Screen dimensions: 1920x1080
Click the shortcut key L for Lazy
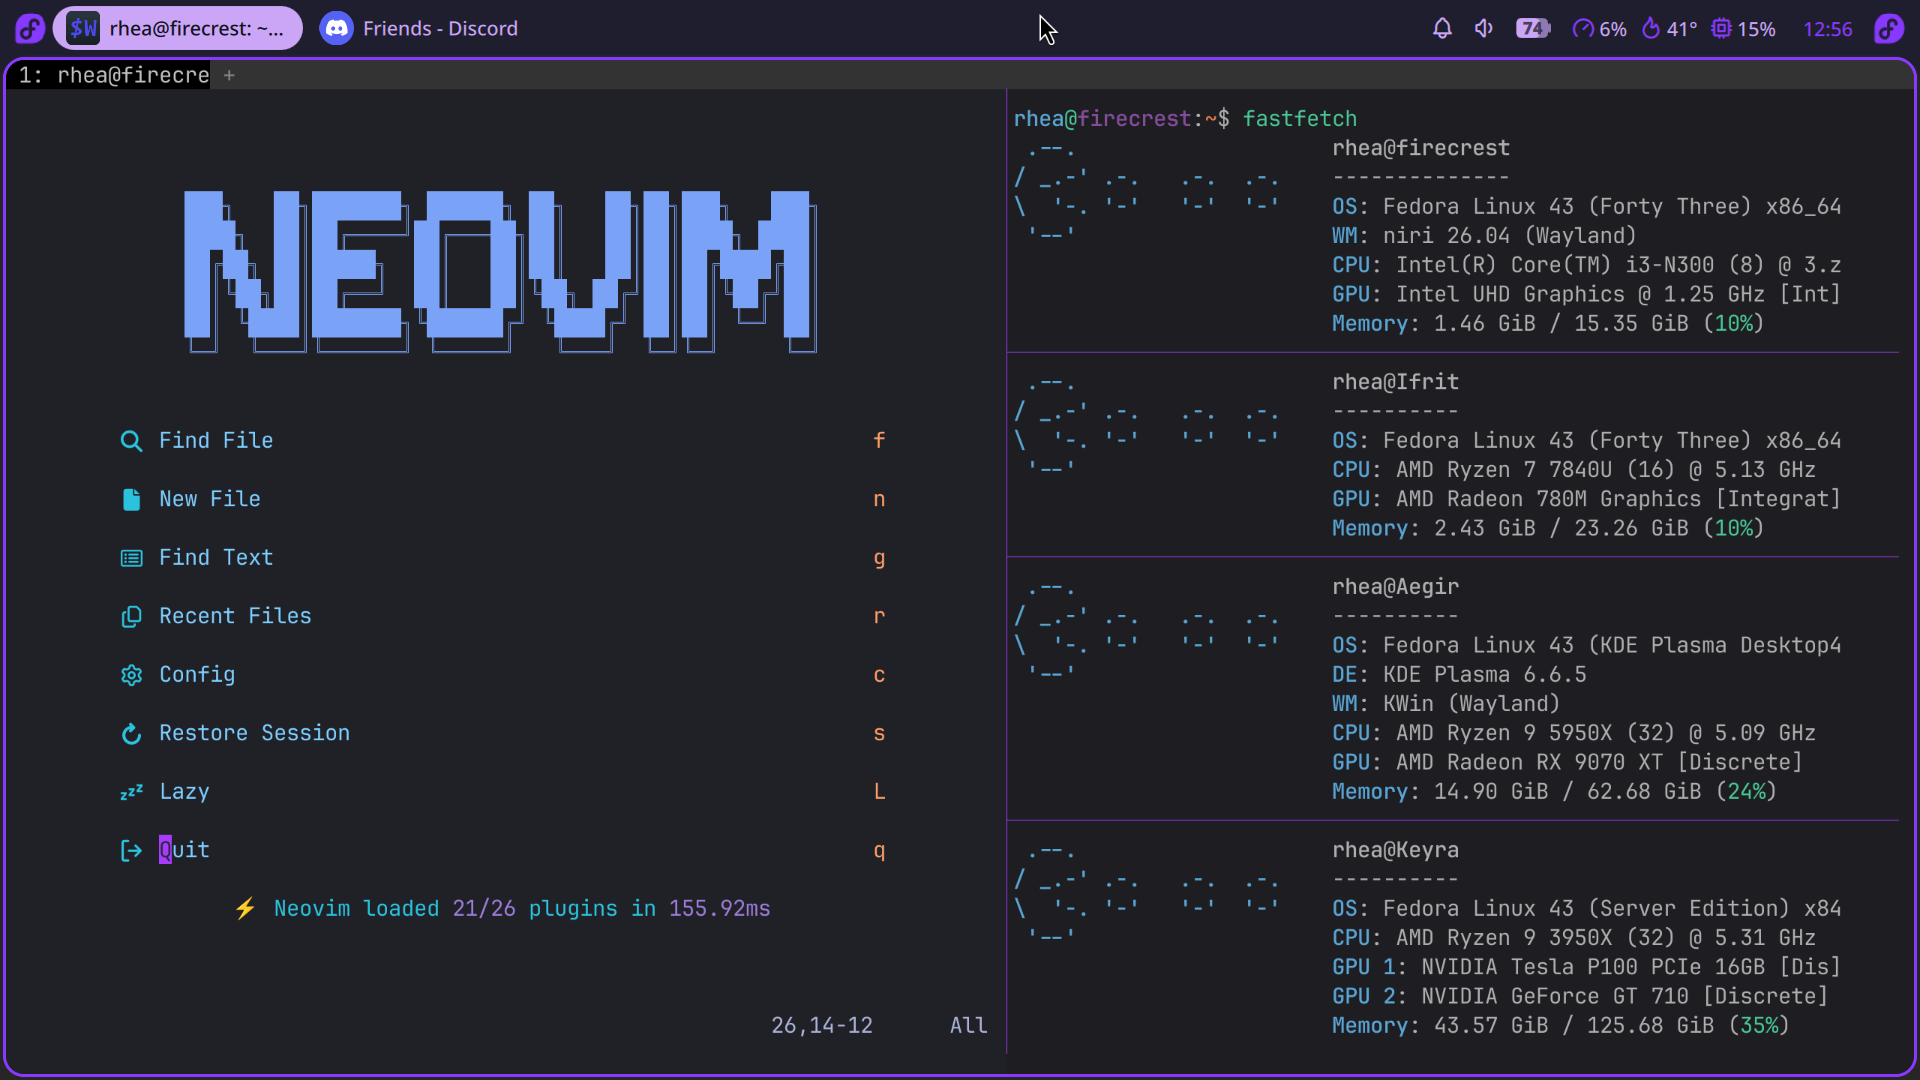point(879,792)
